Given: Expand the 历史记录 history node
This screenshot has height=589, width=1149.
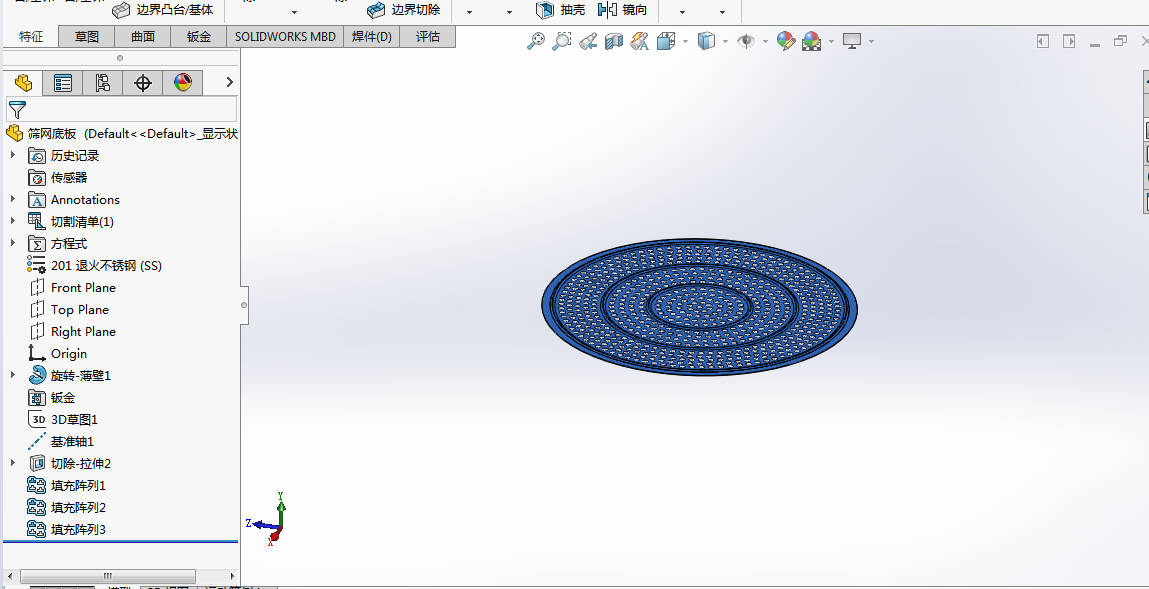Looking at the screenshot, I should click(x=12, y=155).
